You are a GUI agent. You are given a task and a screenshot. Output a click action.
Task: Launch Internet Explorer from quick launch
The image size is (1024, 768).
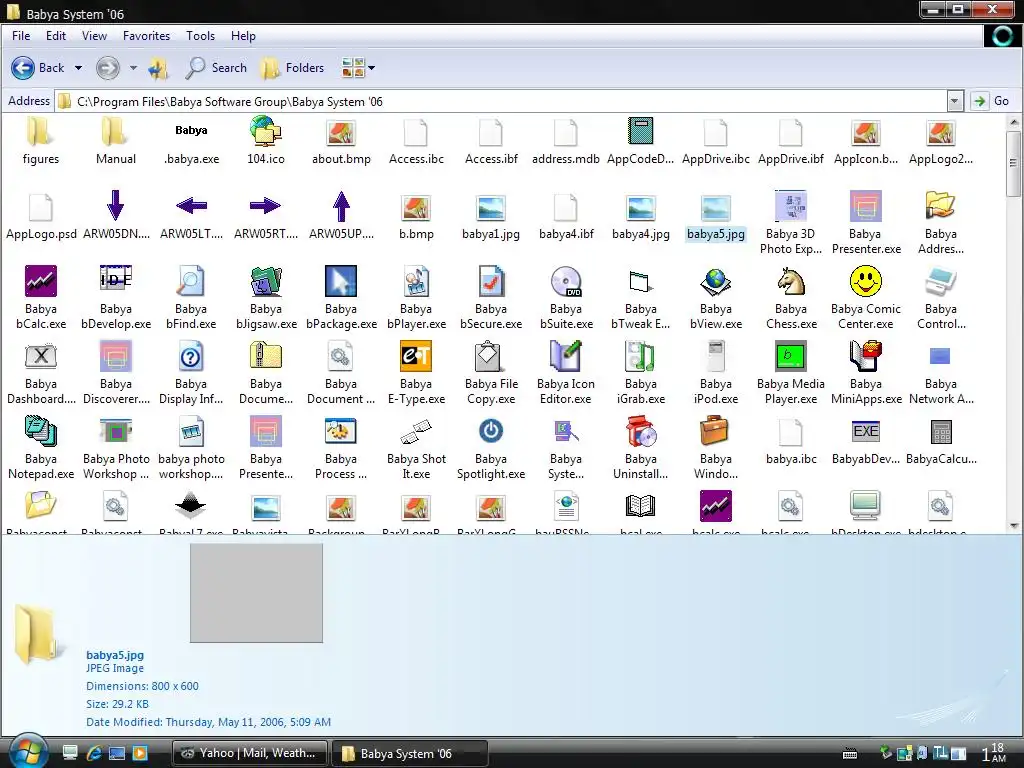click(94, 753)
